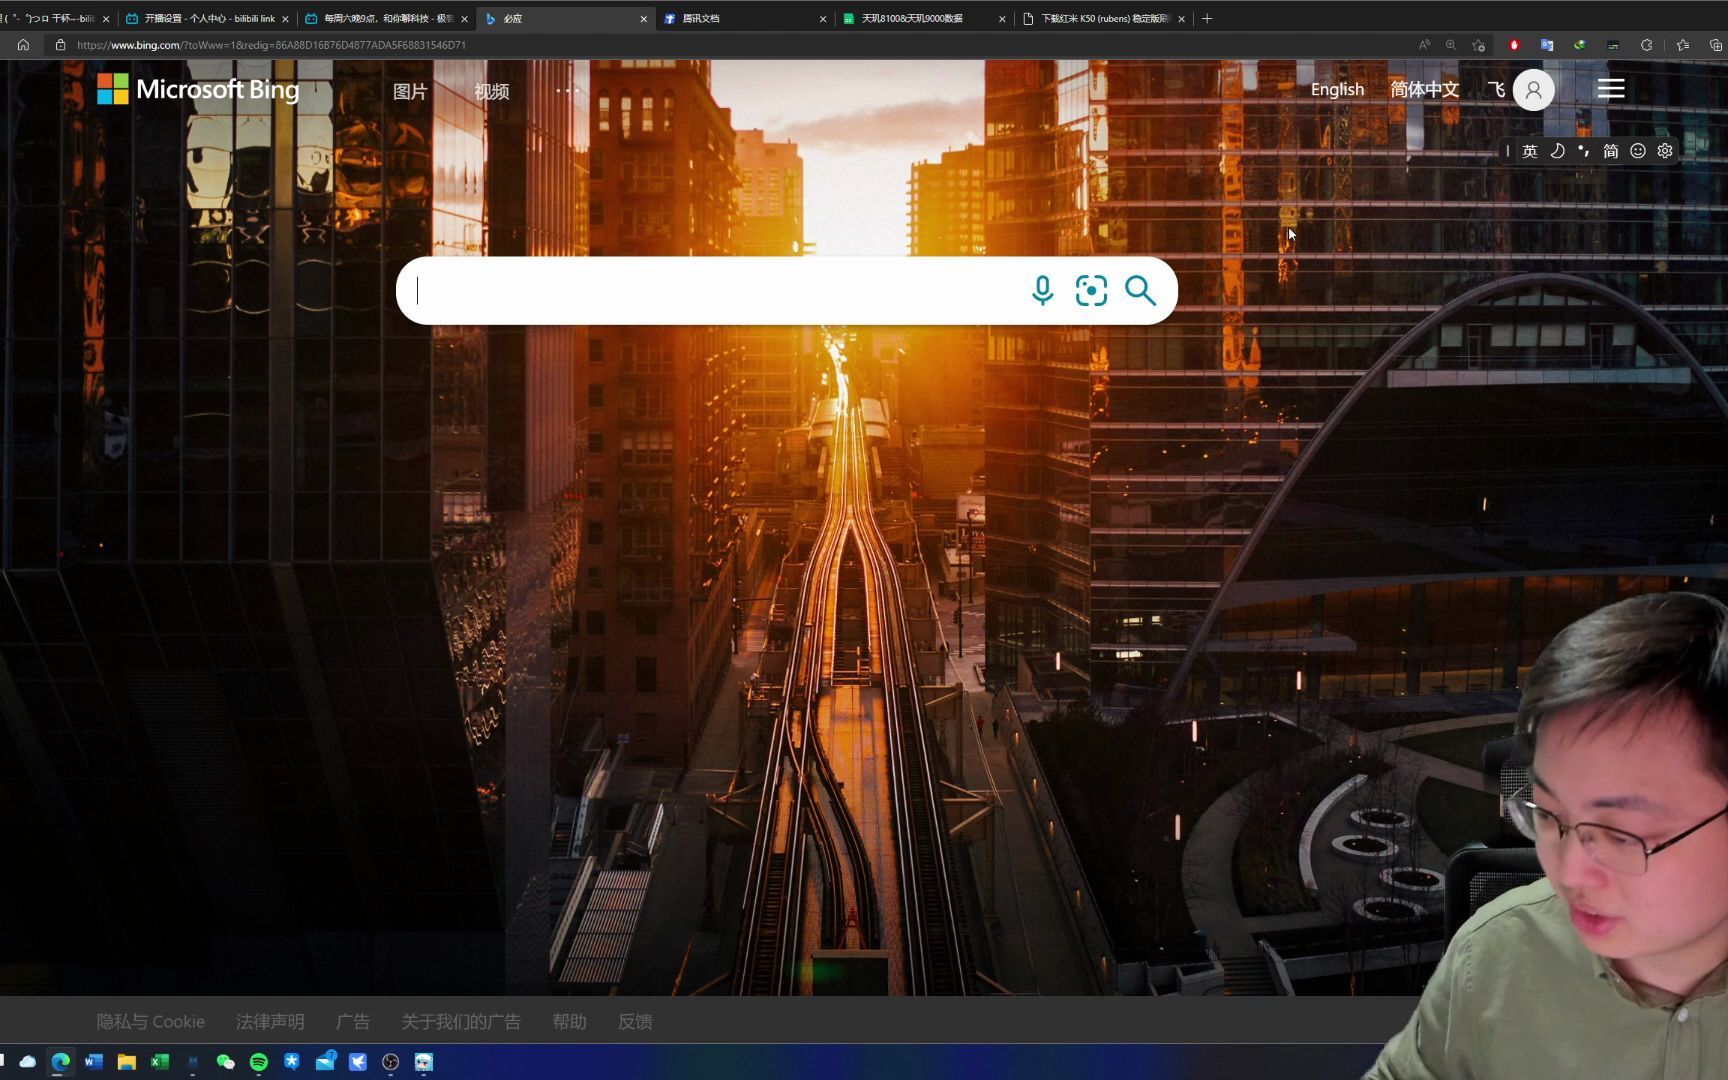Screen dimensions: 1728x1080
Task: Open IME settings gear
Action: 1665,151
